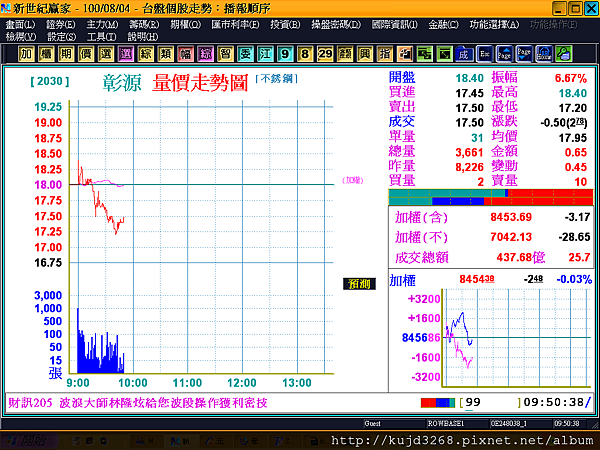Image resolution: width=600 pixels, height=450 pixels.
Task: Select the 智 toolbar icon
Action: pos(225,54)
